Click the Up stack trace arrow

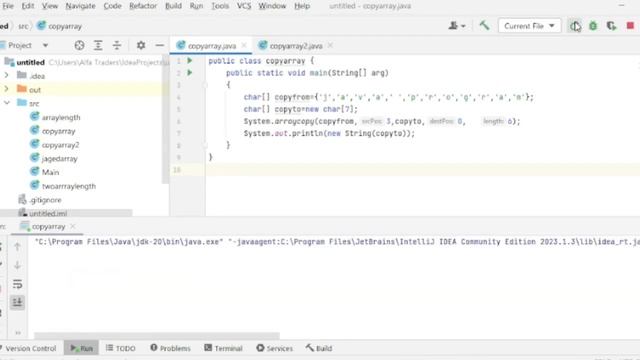(x=18, y=247)
